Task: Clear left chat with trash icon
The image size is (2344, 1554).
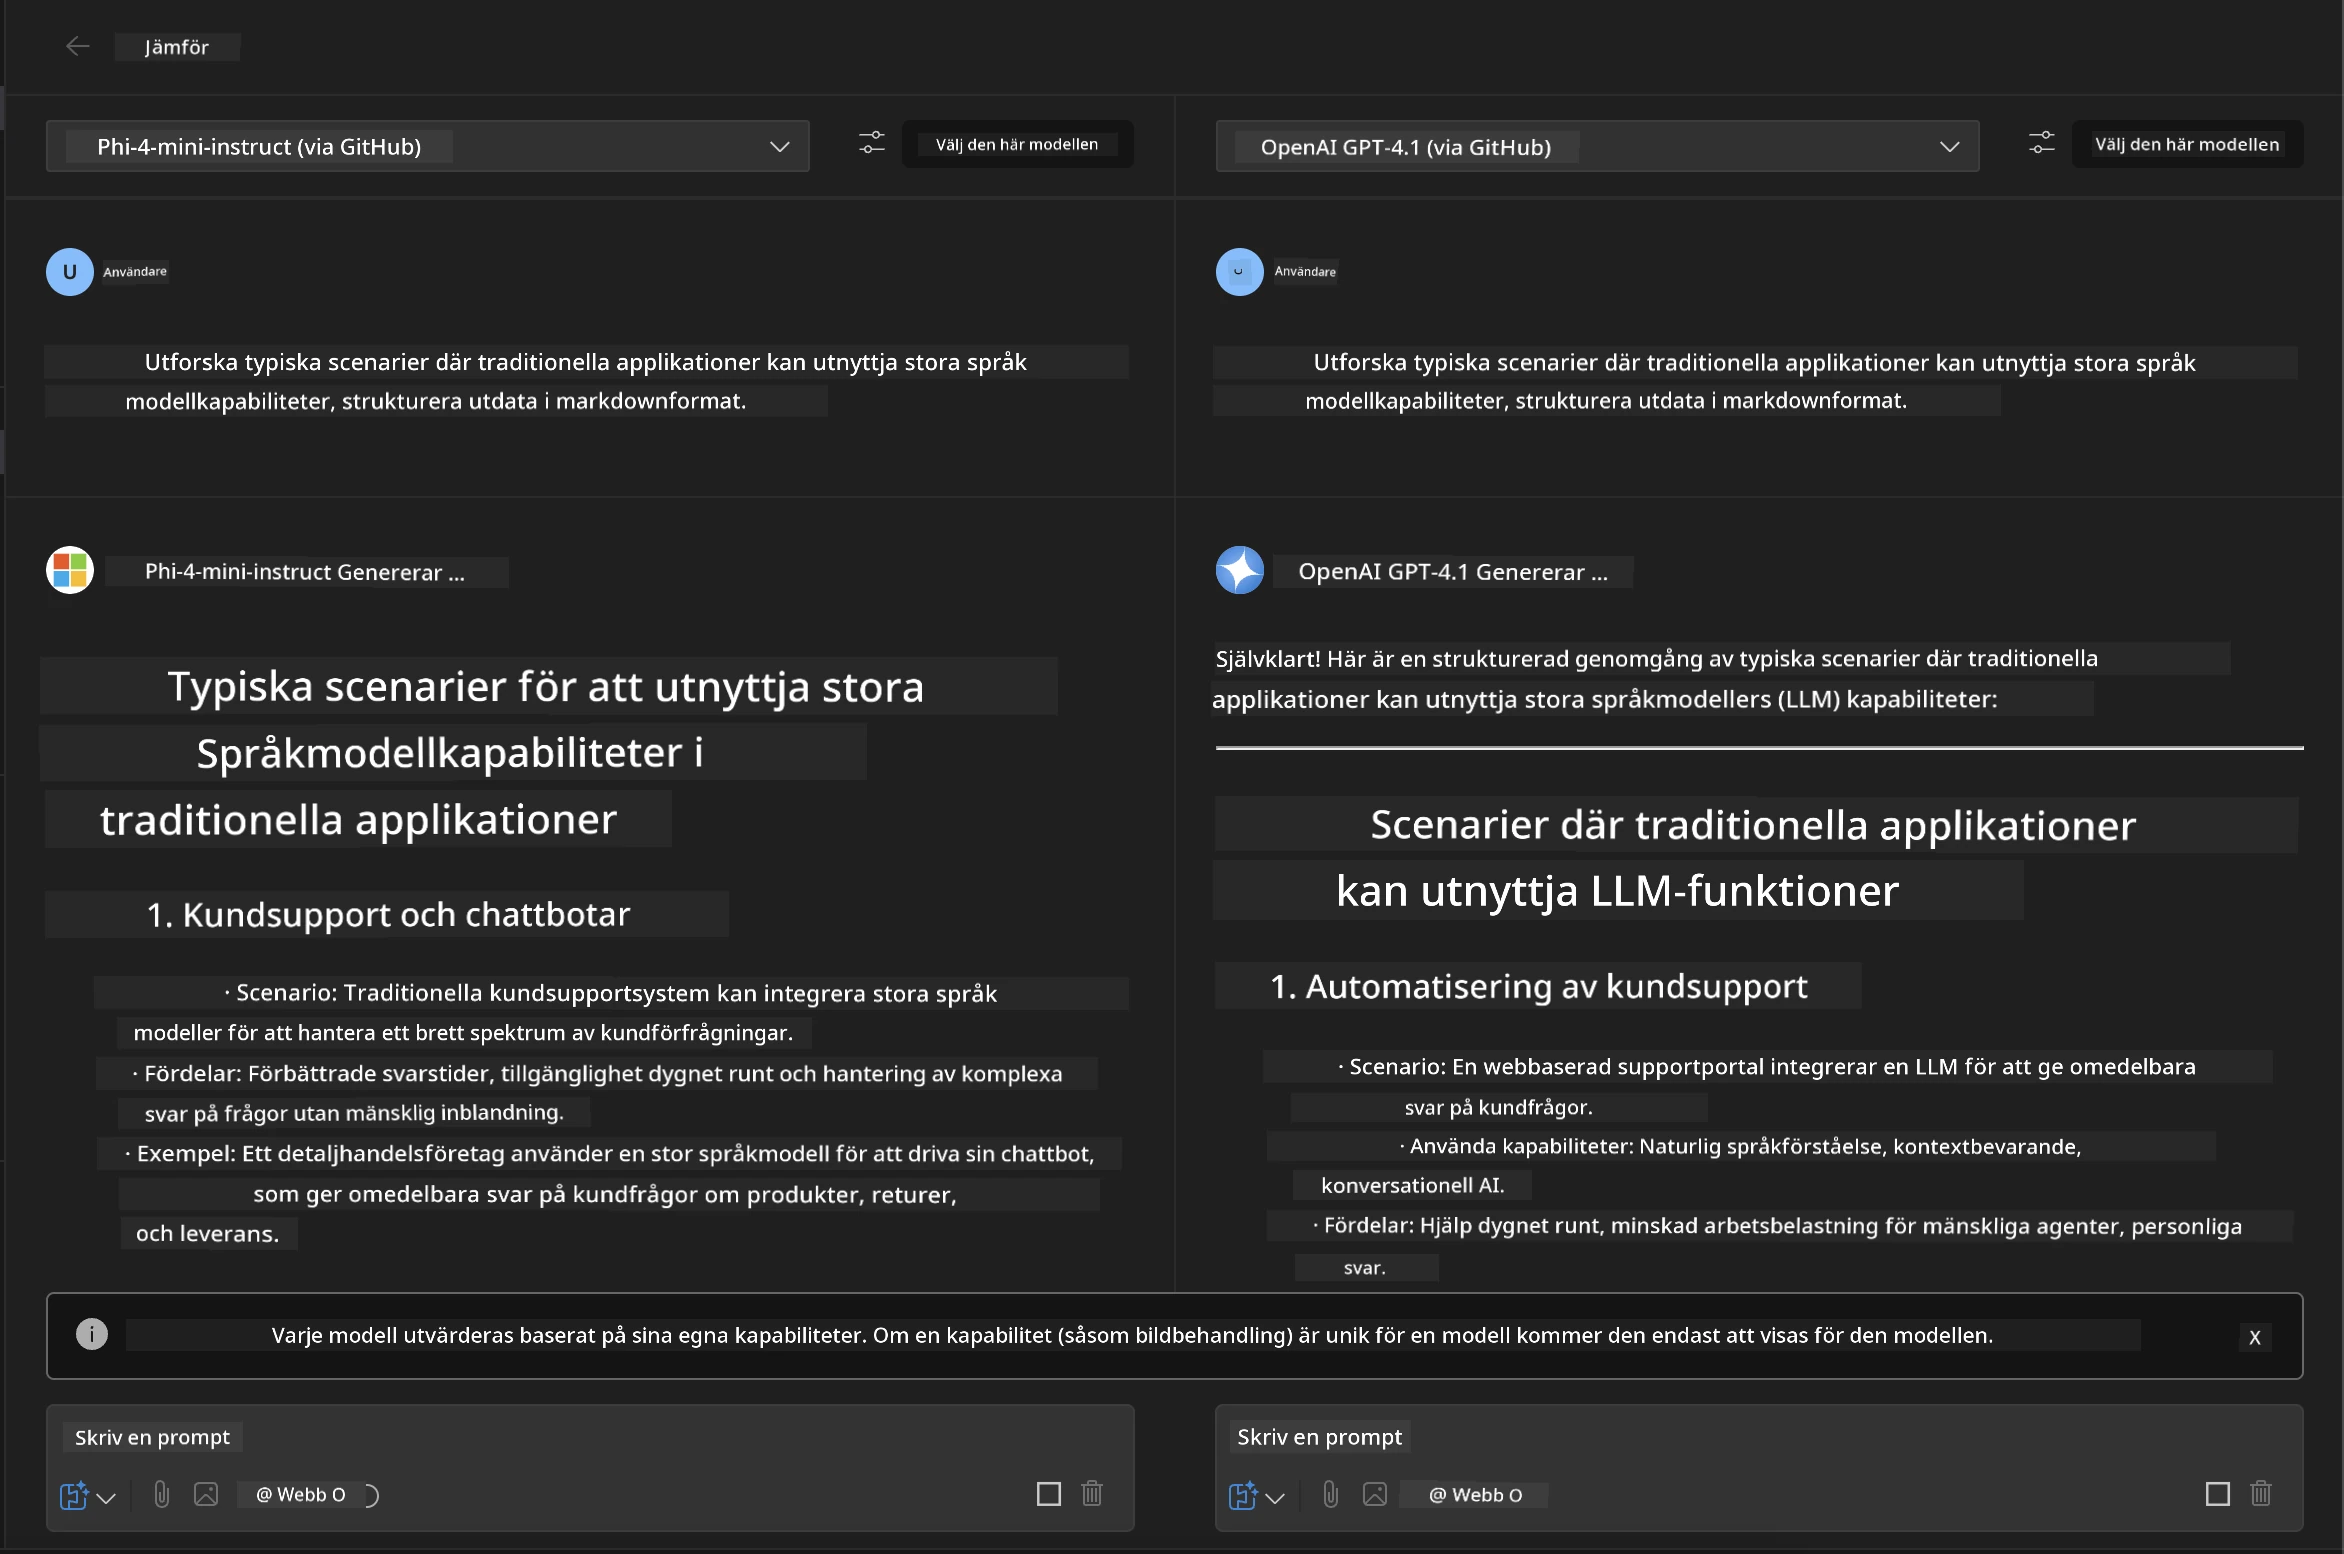Action: click(1092, 1493)
